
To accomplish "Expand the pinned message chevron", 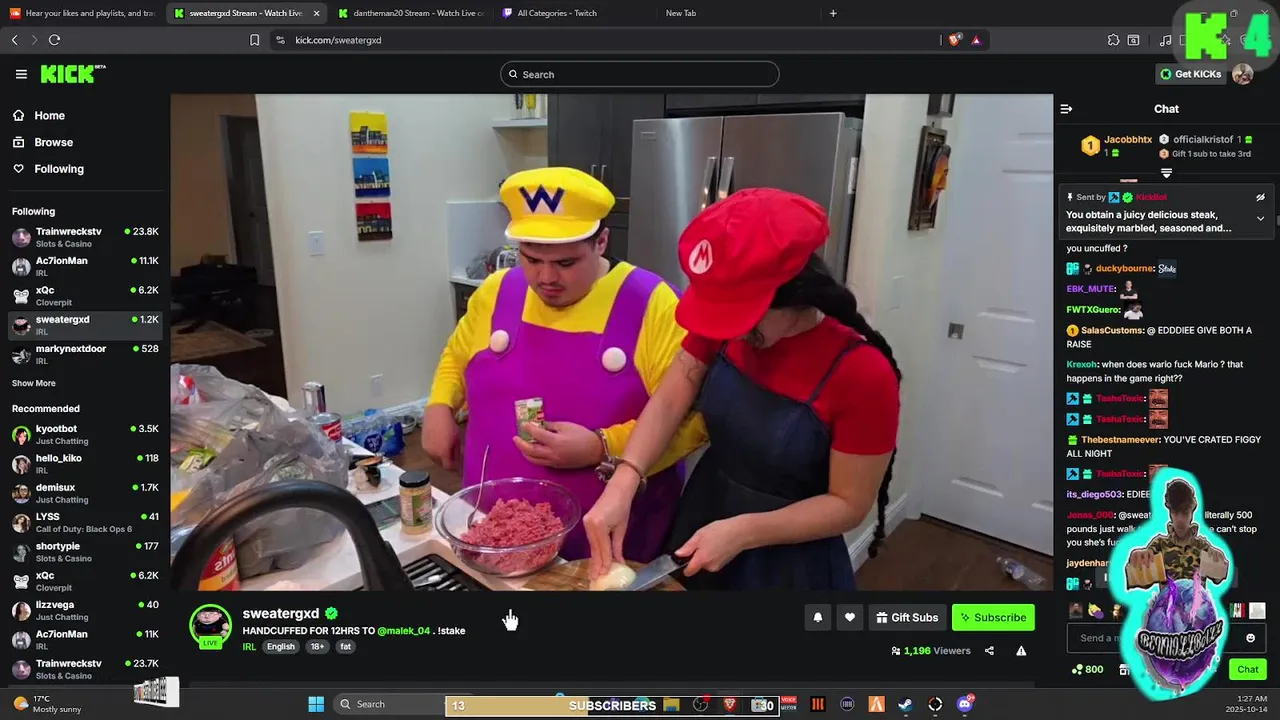I will coord(1260,218).
